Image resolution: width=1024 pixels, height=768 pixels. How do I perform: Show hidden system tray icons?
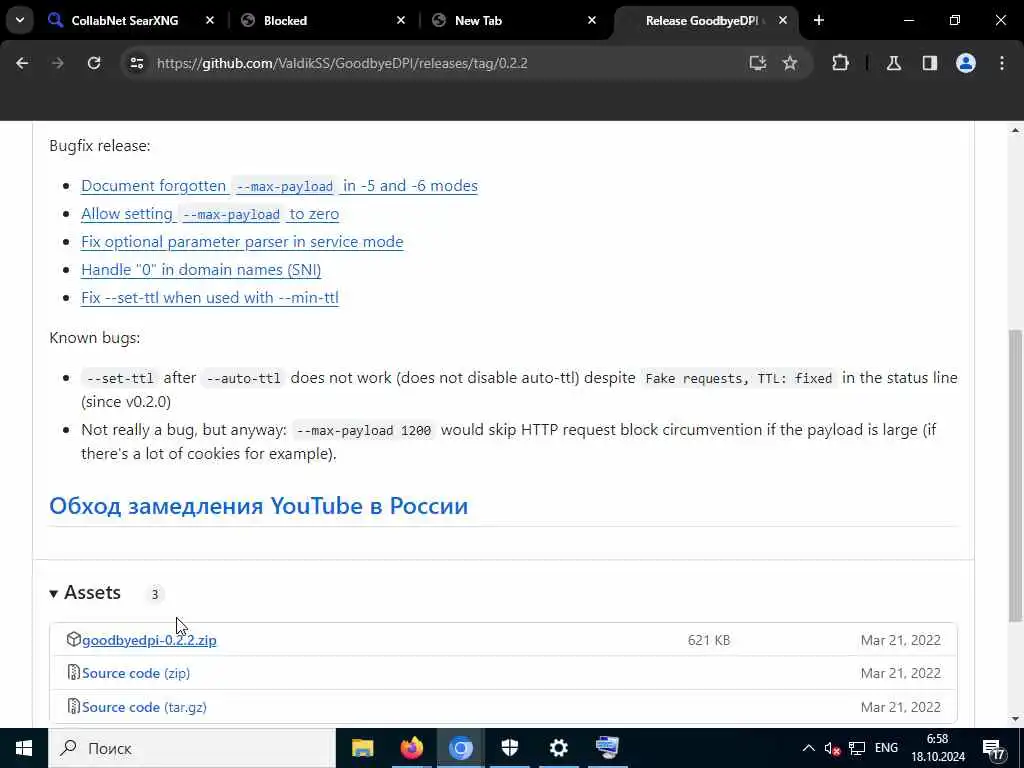point(808,748)
